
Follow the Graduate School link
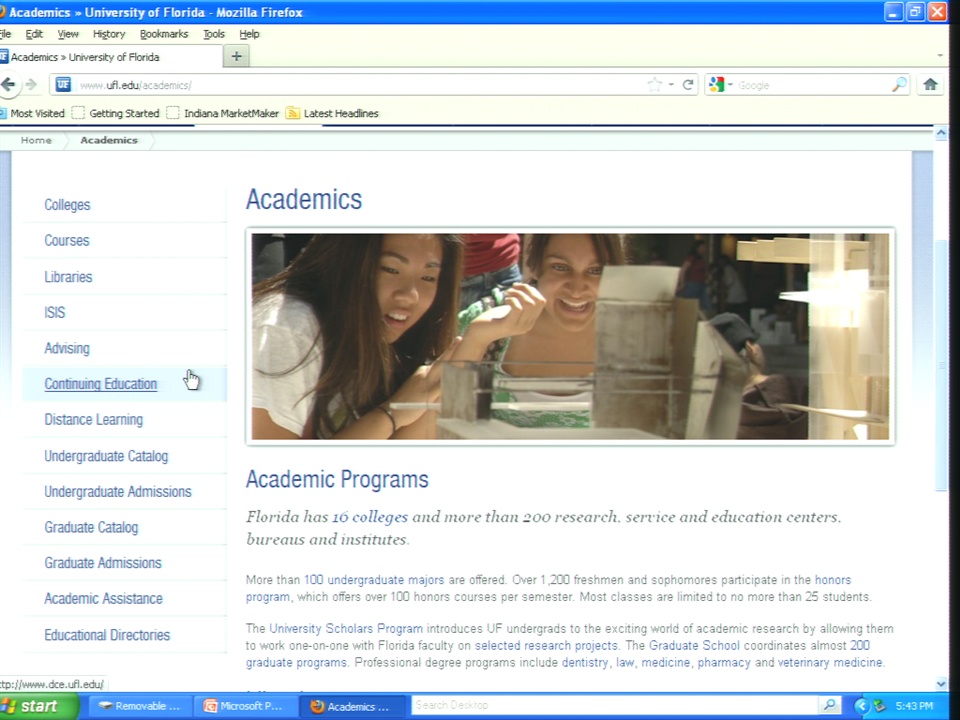(694, 645)
